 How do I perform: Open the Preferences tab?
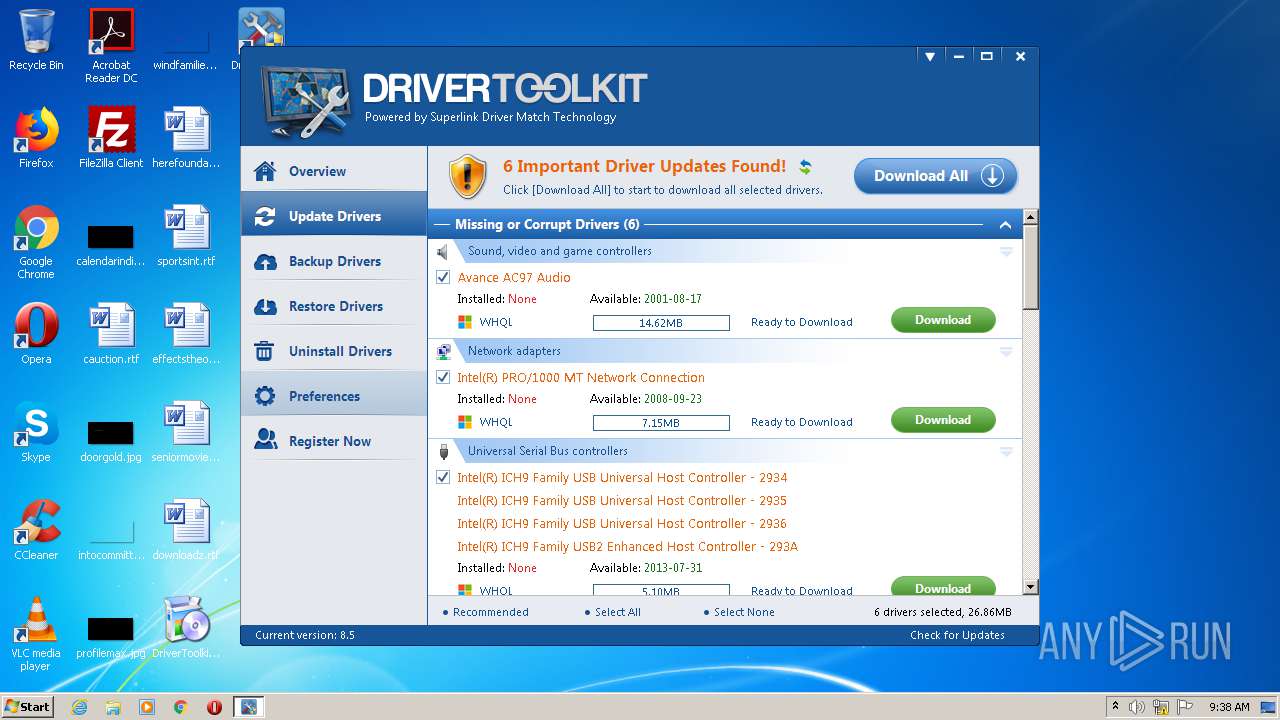334,396
